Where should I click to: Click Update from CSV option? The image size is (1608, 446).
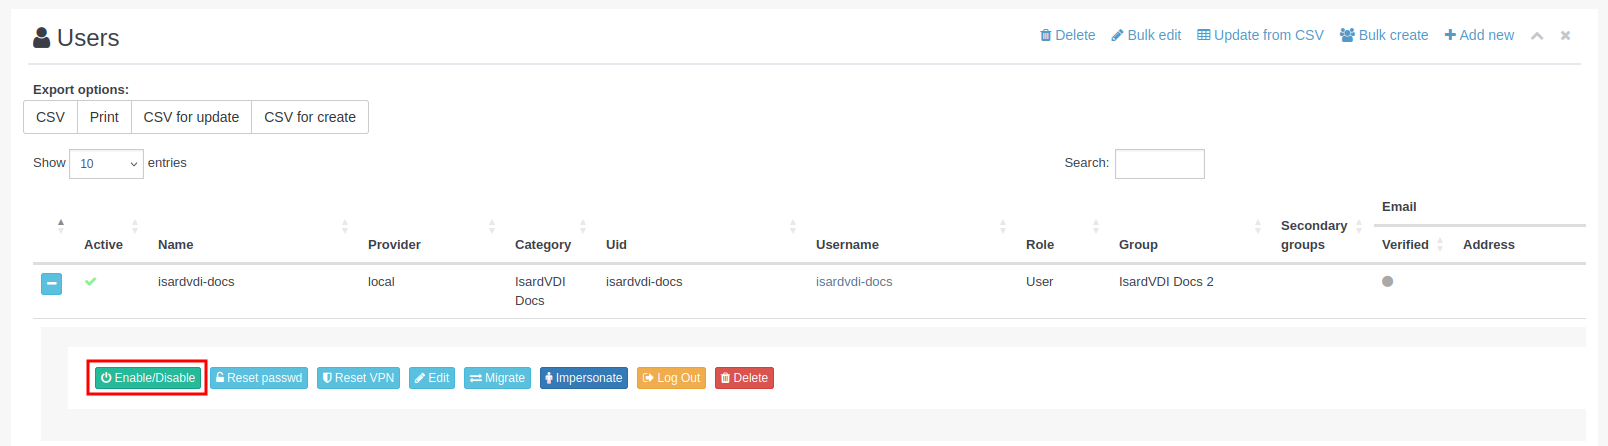[x=1260, y=35]
